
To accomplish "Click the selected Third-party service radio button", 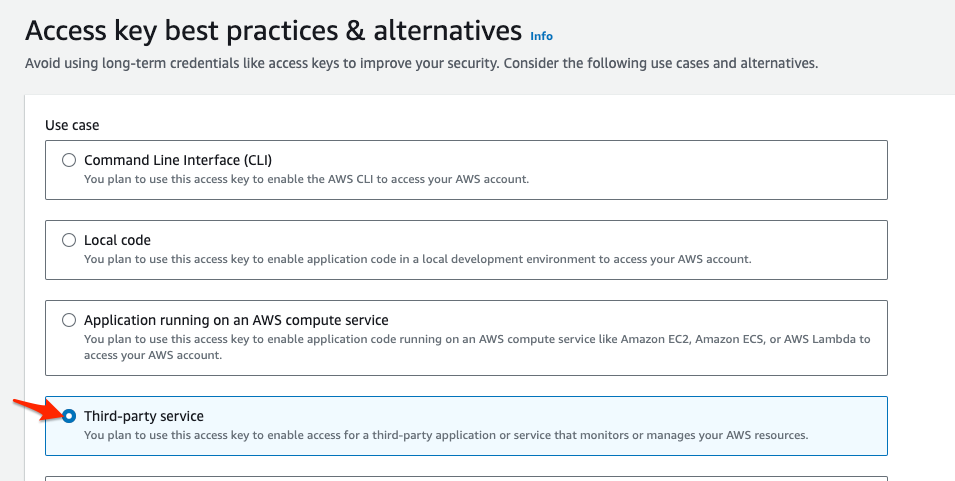I will coord(69,416).
